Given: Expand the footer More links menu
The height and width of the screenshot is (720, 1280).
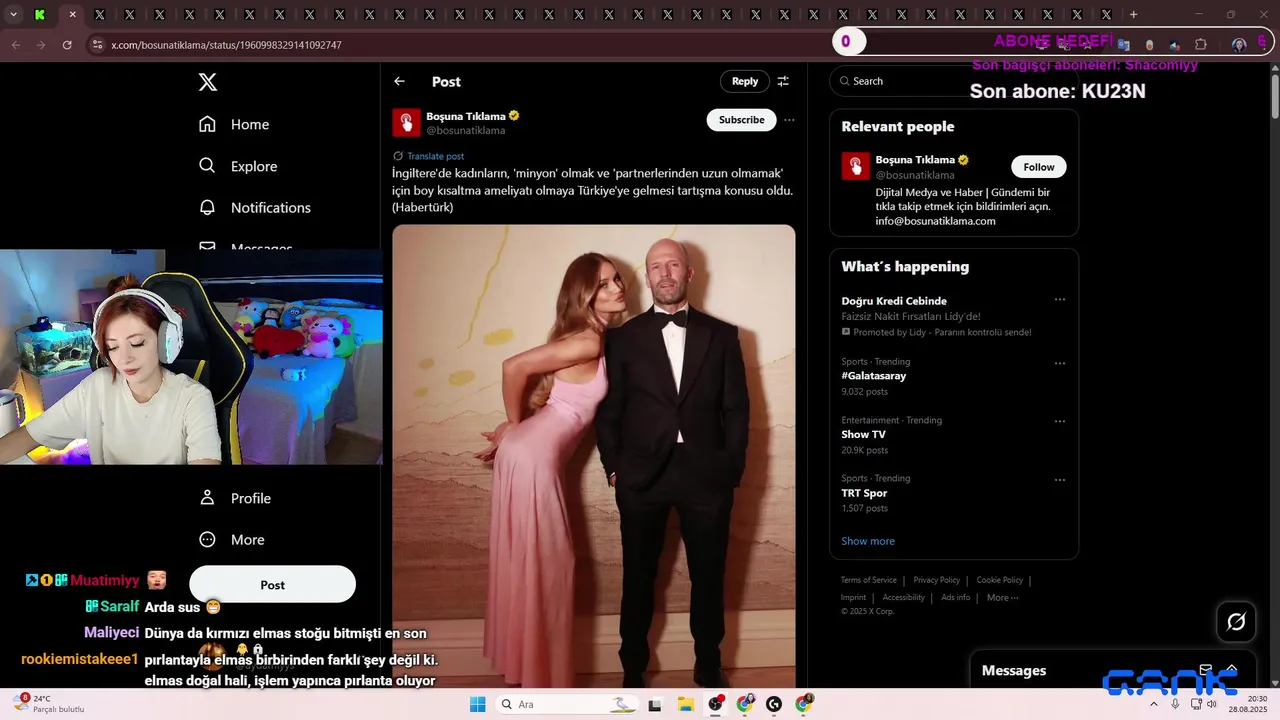Looking at the screenshot, I should tap(1002, 598).
